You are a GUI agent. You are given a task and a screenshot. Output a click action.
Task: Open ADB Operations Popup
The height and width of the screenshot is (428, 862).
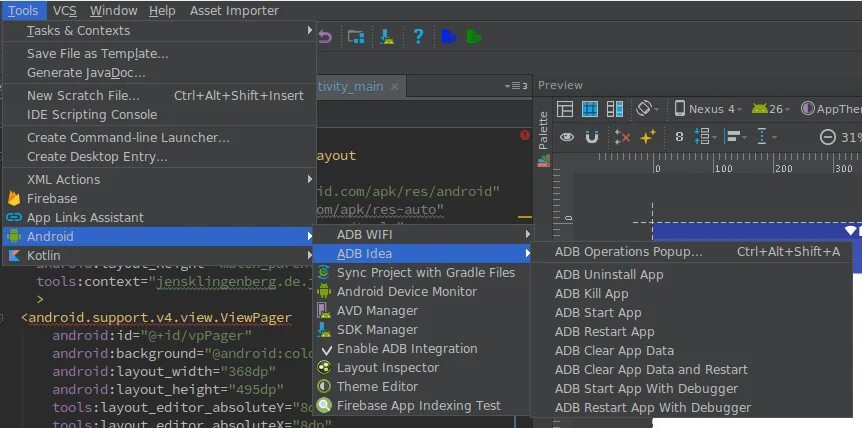click(692, 252)
